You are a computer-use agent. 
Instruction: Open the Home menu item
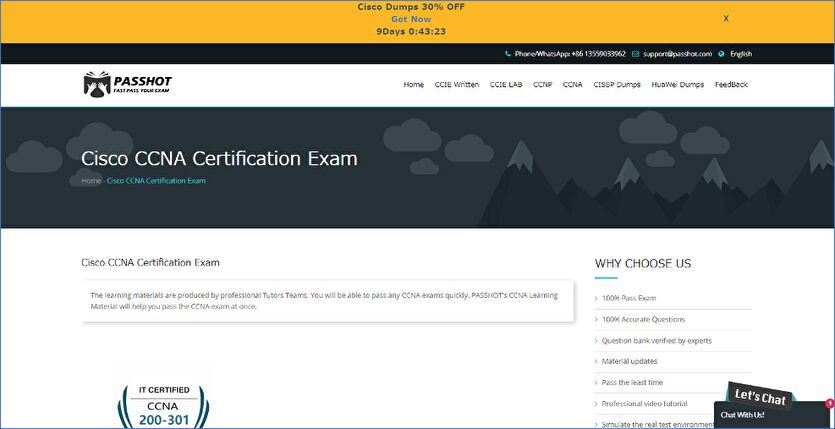pyautogui.click(x=414, y=84)
